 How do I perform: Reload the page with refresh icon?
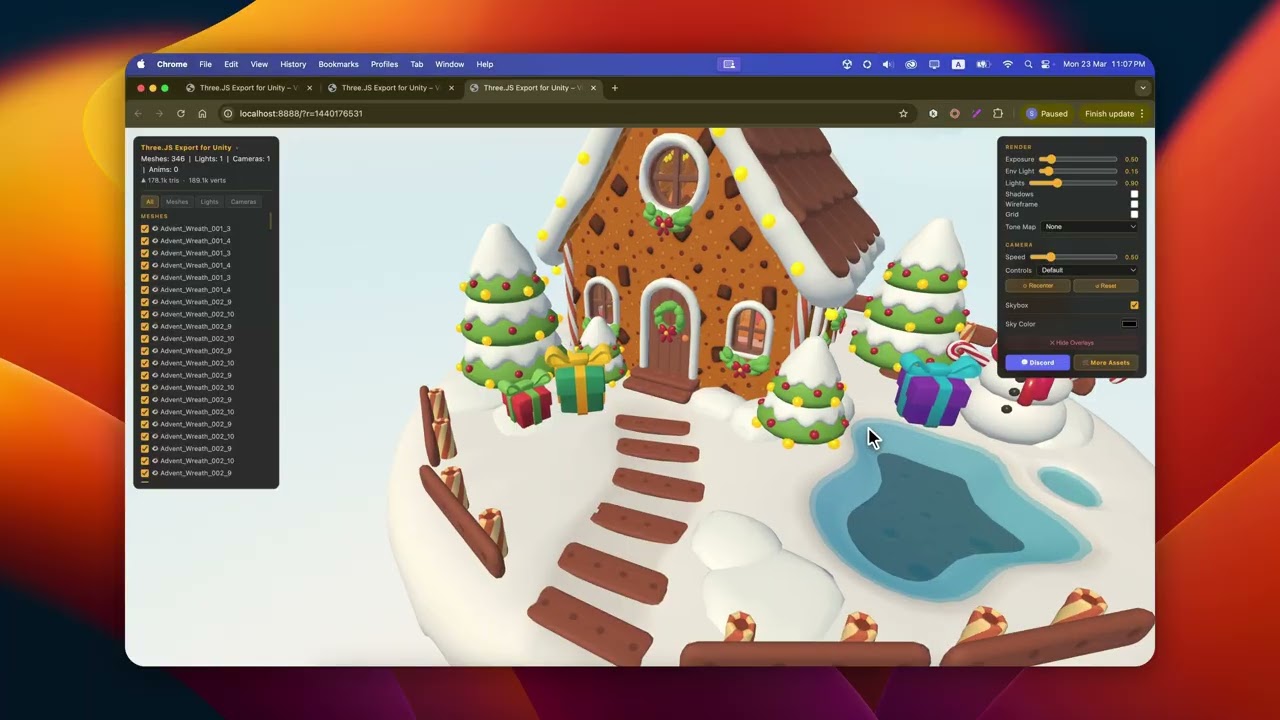tap(181, 114)
